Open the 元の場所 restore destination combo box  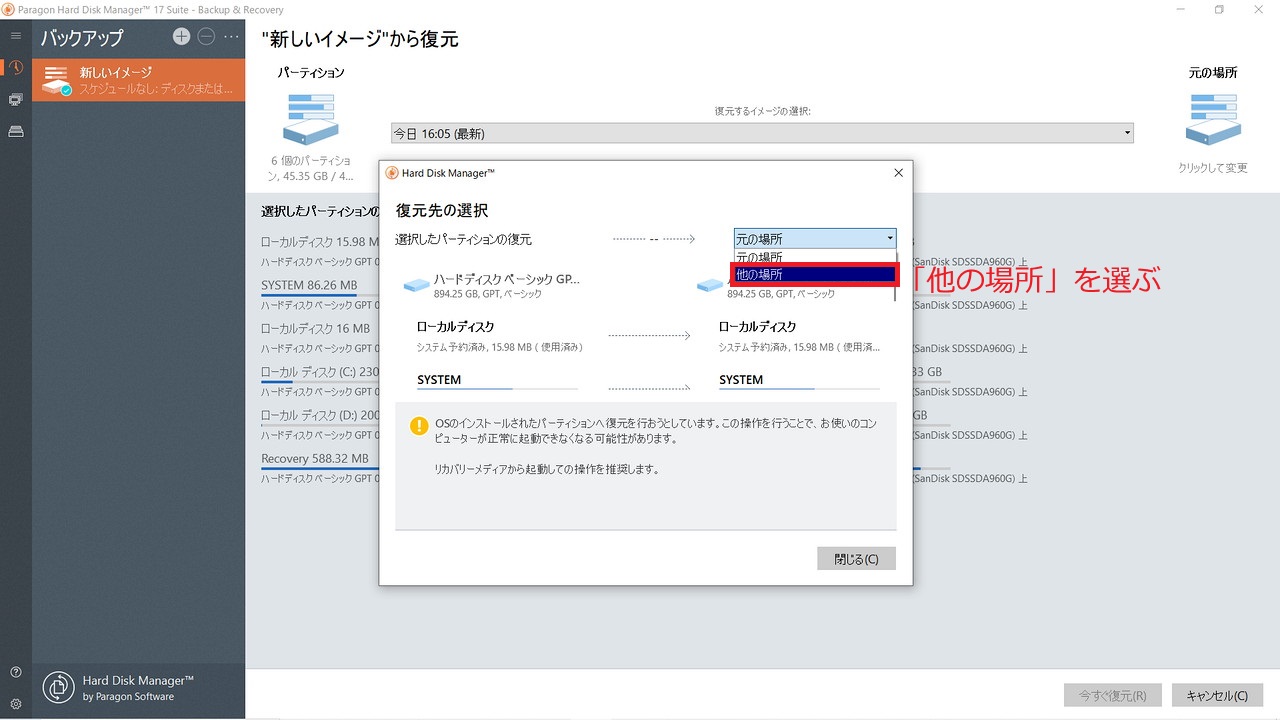[815, 239]
